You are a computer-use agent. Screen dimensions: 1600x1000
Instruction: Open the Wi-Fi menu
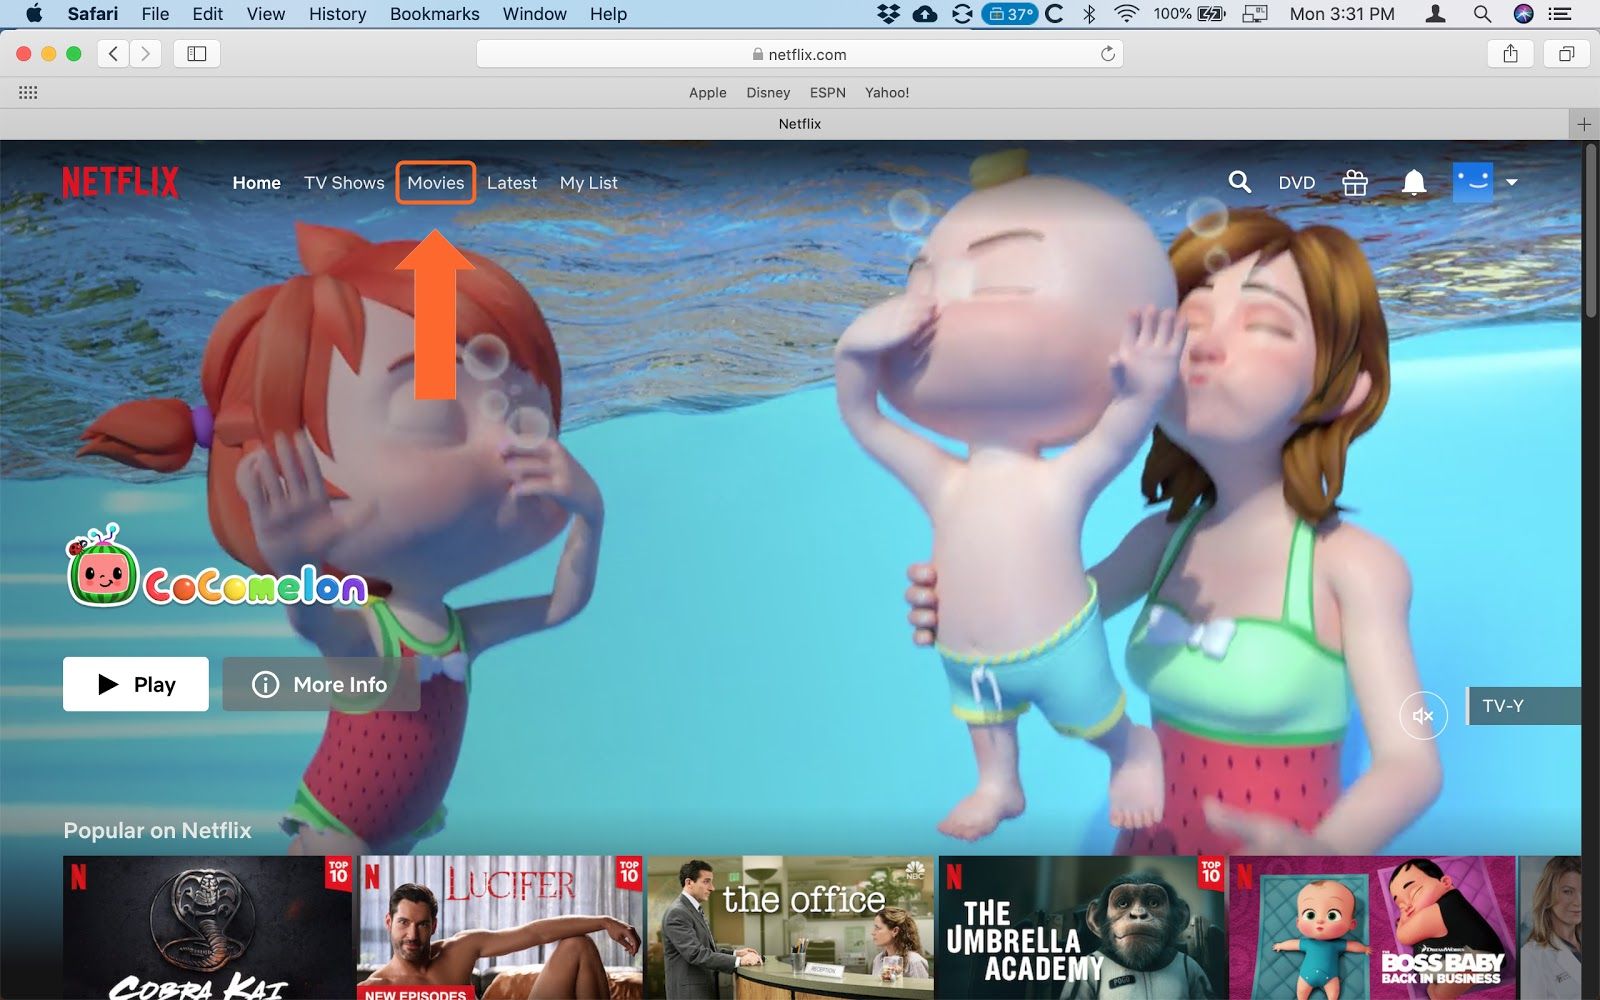pyautogui.click(x=1127, y=14)
